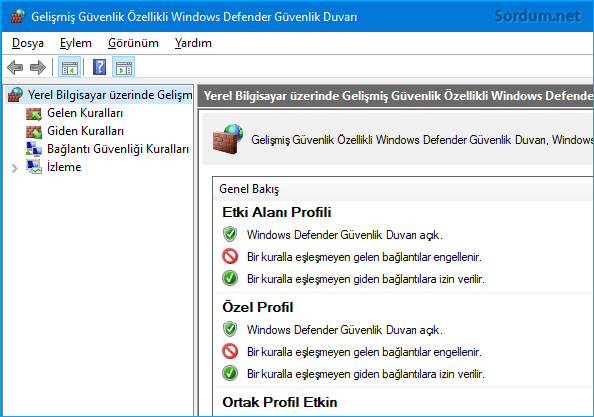Click 'Windows Defender Güvenlik Duvarı açık' under Etki Alanı
Screen dimensions: 594x417
(344, 235)
